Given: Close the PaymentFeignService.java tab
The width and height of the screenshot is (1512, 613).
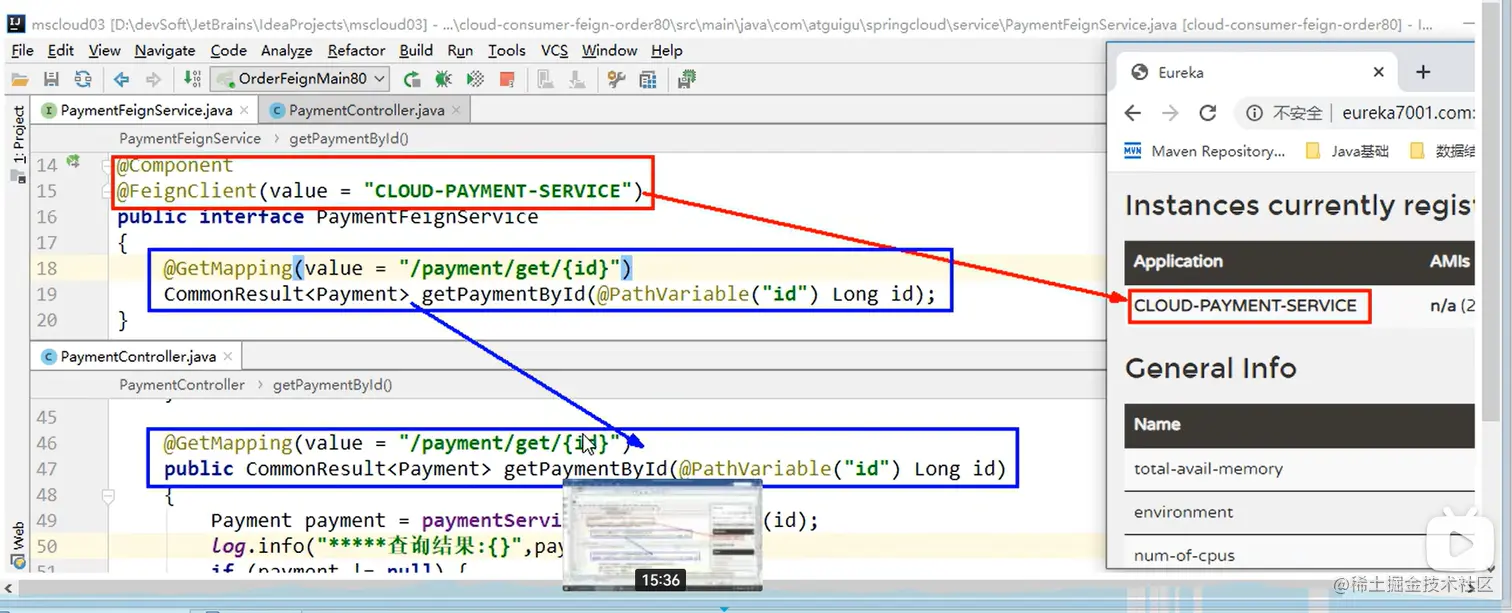Looking at the screenshot, I should pos(244,110).
